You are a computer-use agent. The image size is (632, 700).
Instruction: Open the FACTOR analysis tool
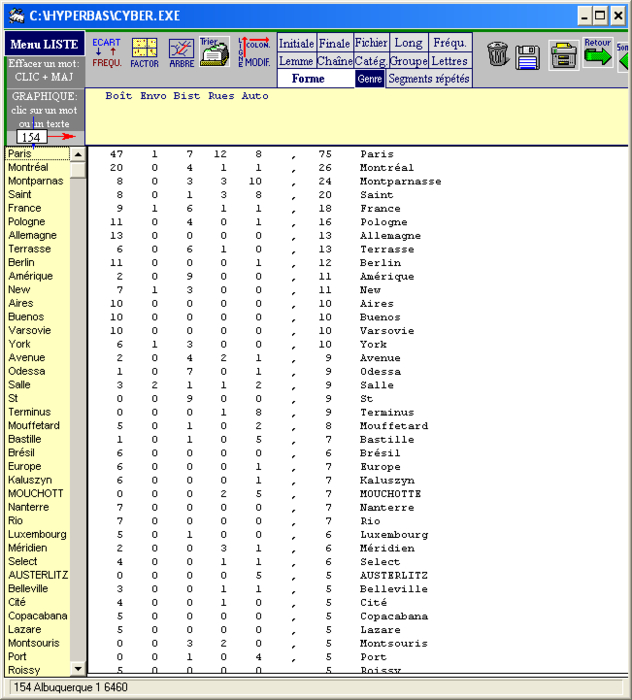[x=144, y=53]
